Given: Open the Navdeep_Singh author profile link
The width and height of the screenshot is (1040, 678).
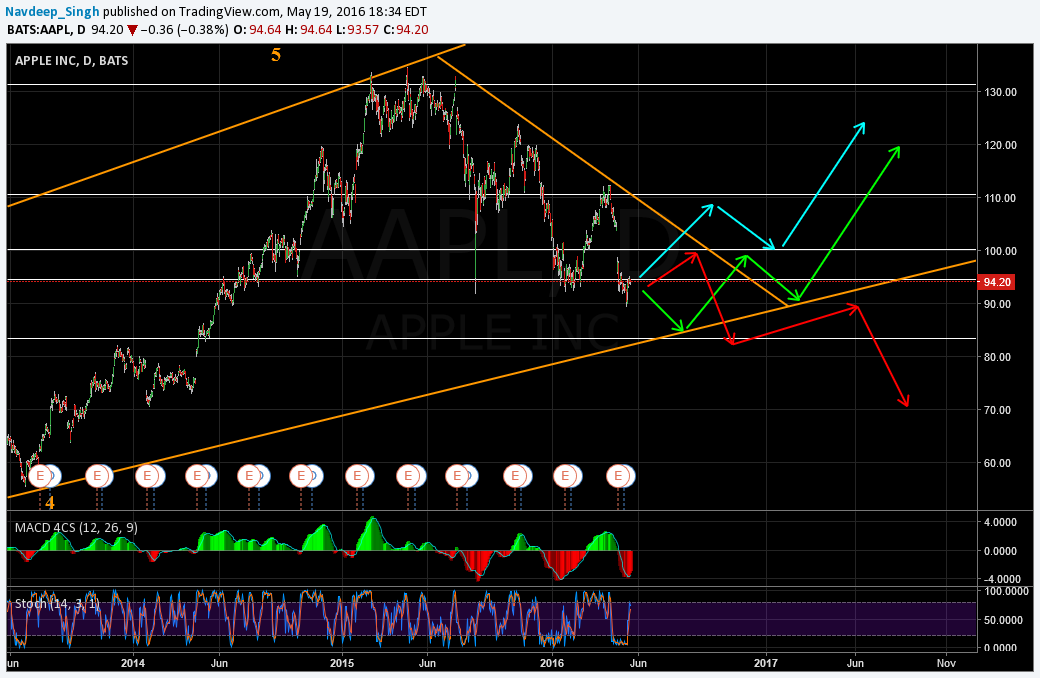Looking at the screenshot, I should coord(52,12).
